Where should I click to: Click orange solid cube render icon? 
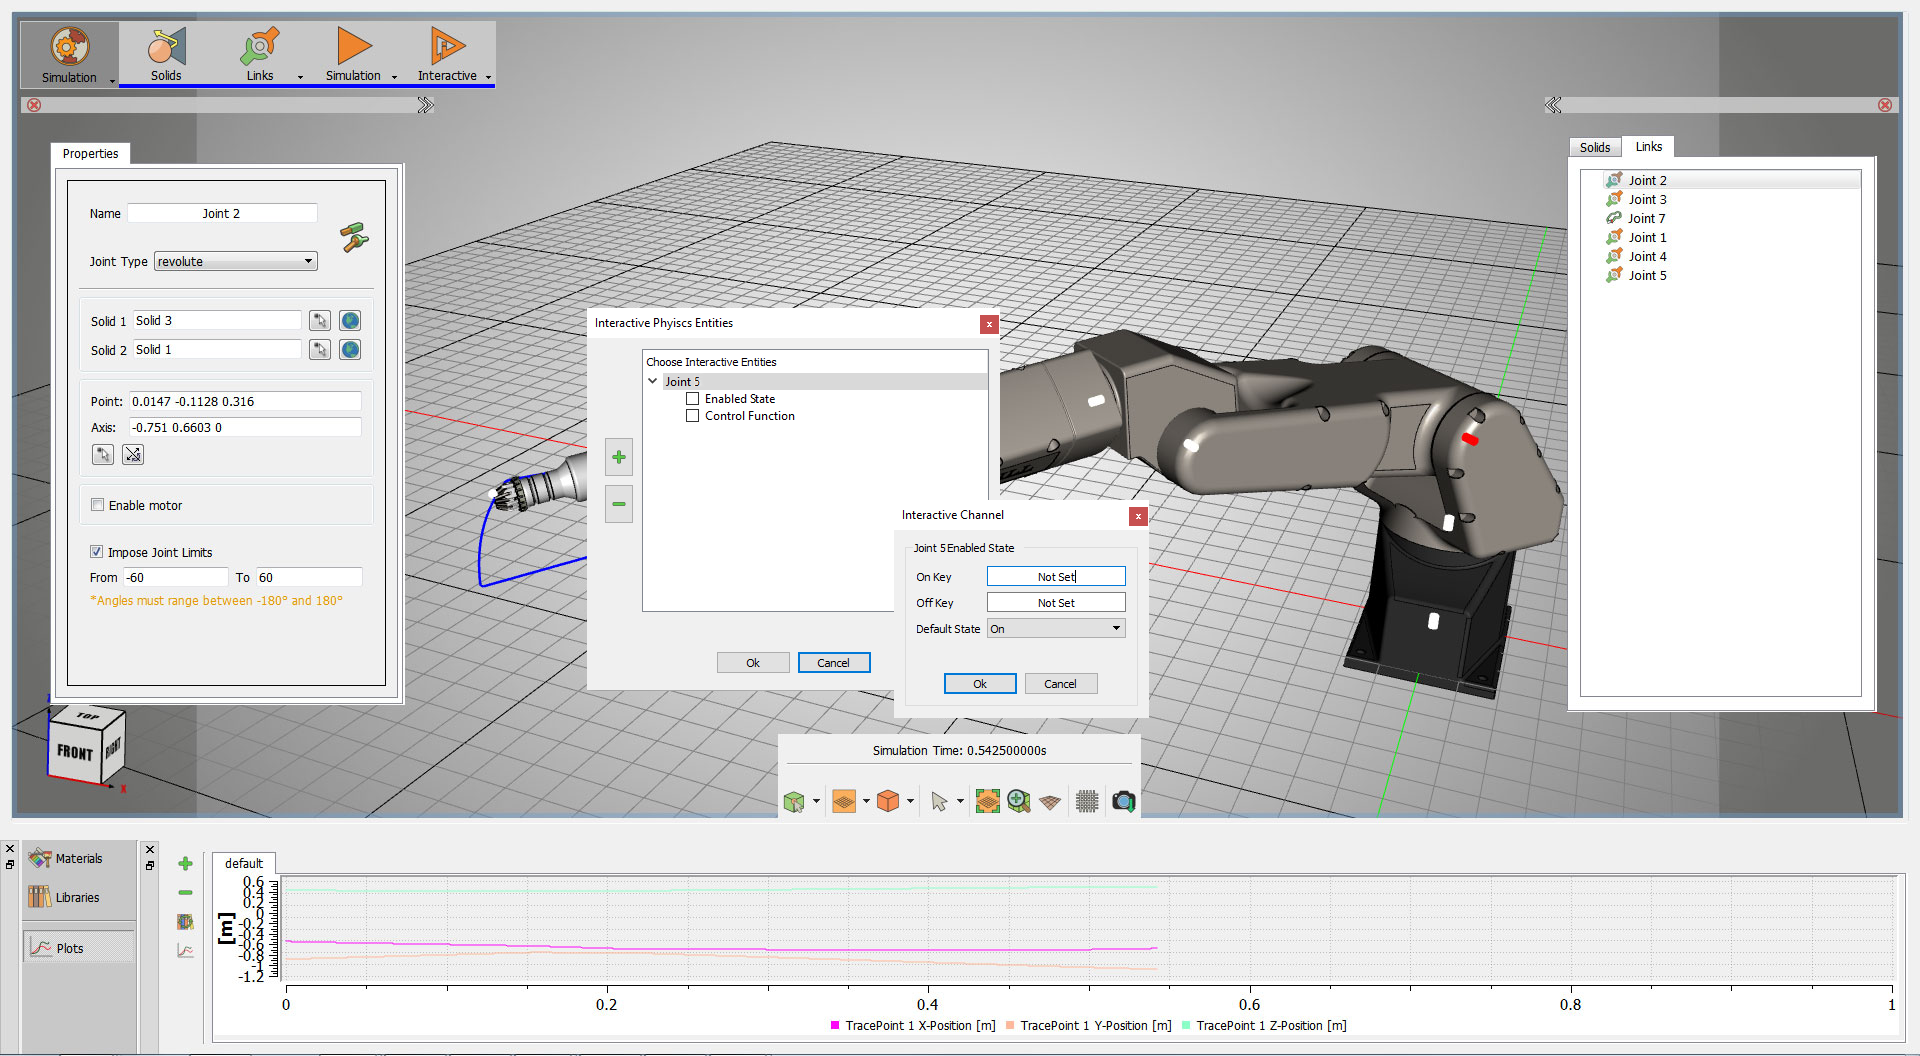(888, 802)
